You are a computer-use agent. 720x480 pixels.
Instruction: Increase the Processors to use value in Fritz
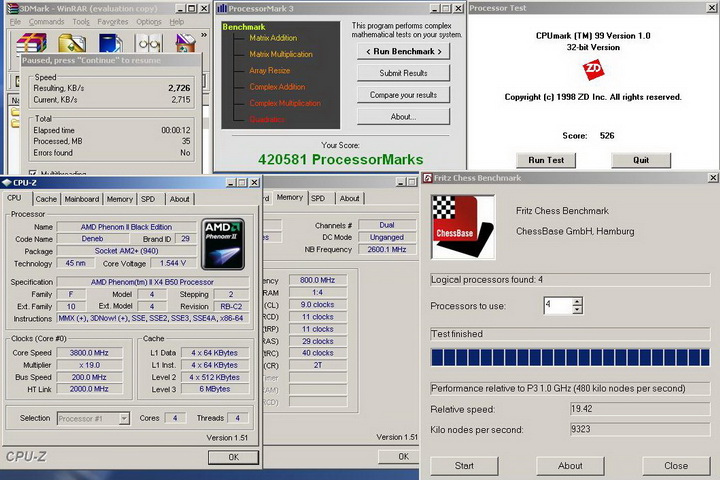(x=577, y=301)
